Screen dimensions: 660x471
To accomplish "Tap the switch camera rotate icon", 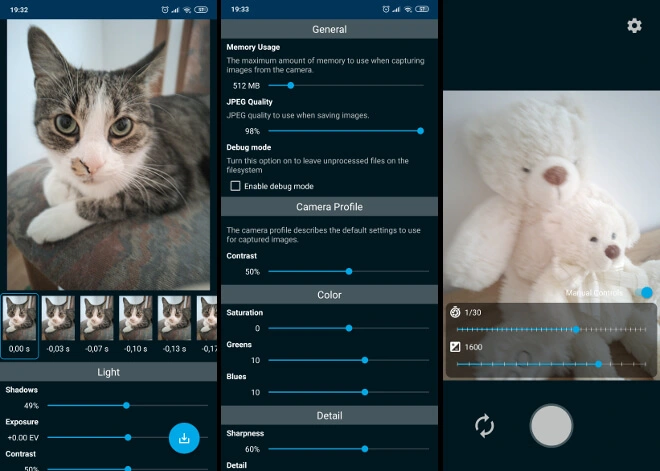I will pos(485,426).
